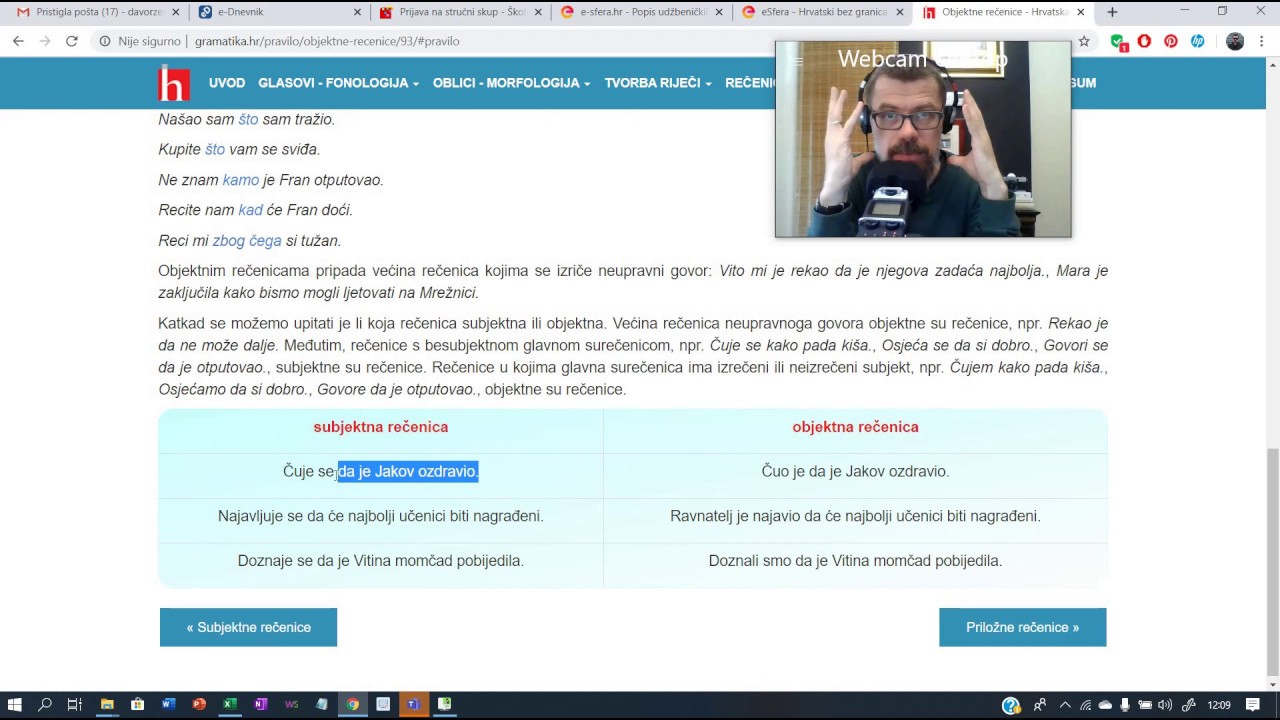Open the Windows notification center
The image size is (1280, 720).
1253,705
